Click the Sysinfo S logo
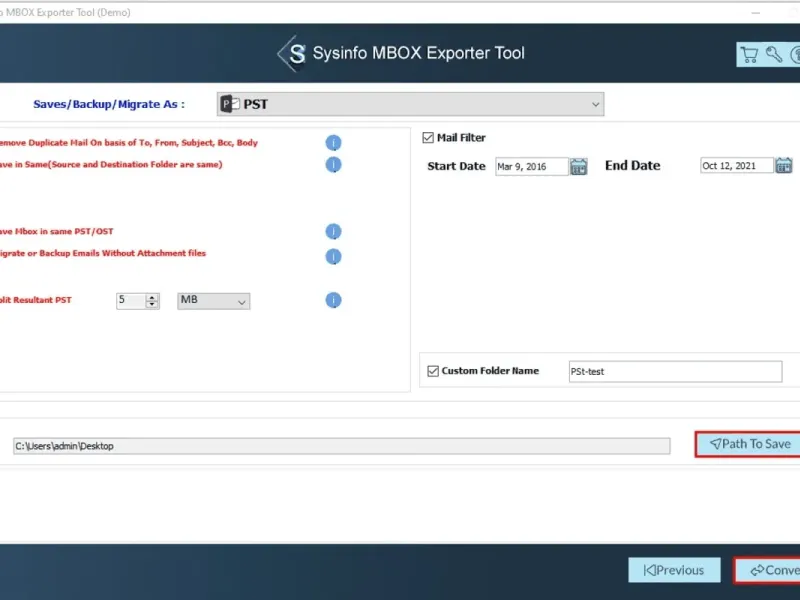The image size is (800, 600). (x=293, y=53)
